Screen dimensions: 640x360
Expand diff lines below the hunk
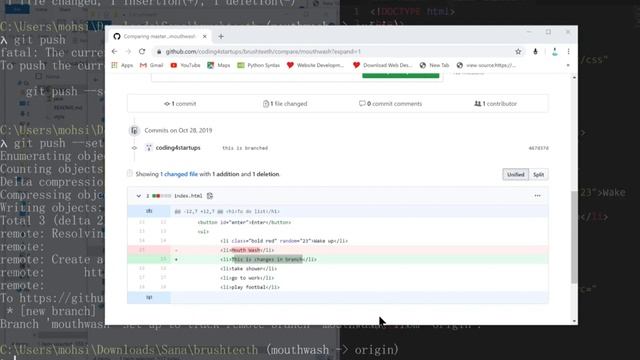point(149,297)
